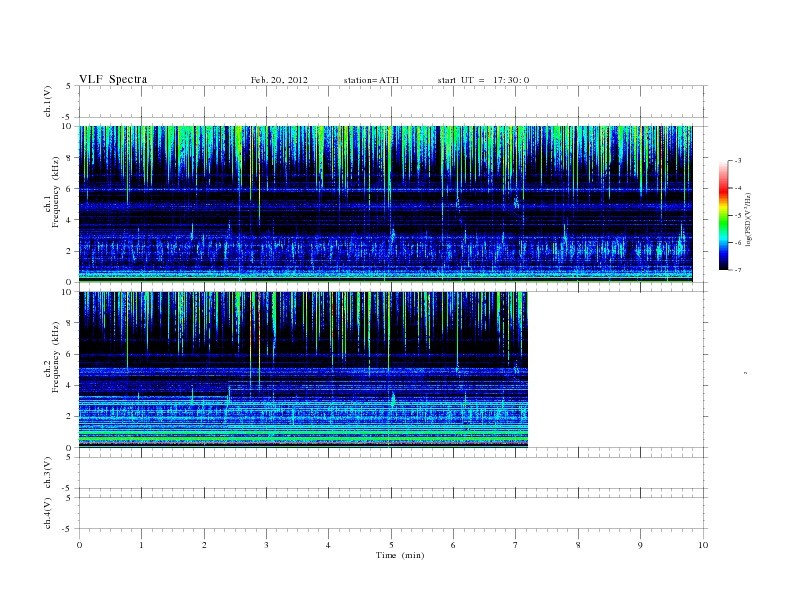Image resolution: width=792 pixels, height=612 pixels.
Task: Click the "-6" colorbar tick value
Action: (737, 242)
